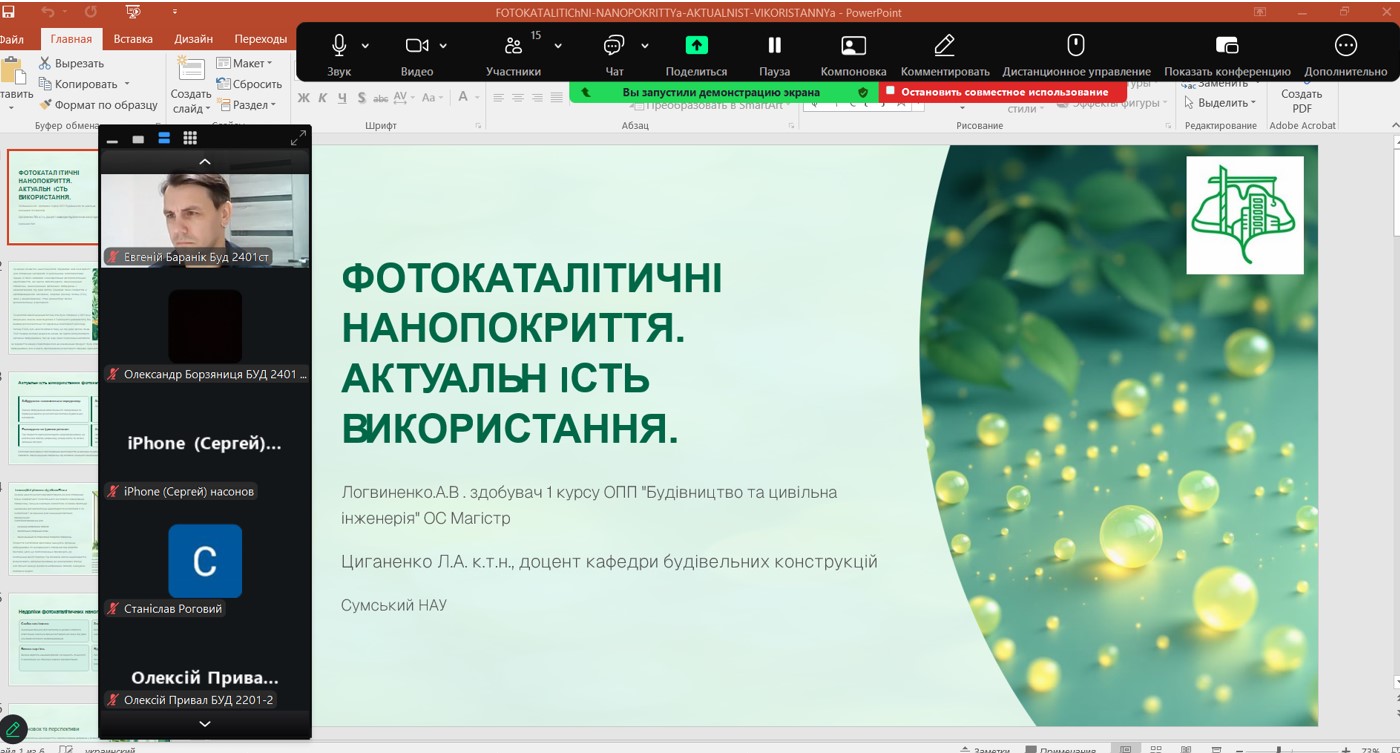Click the Вырезать cut button
Image resolution: width=1400 pixels, height=753 pixels.
71,63
